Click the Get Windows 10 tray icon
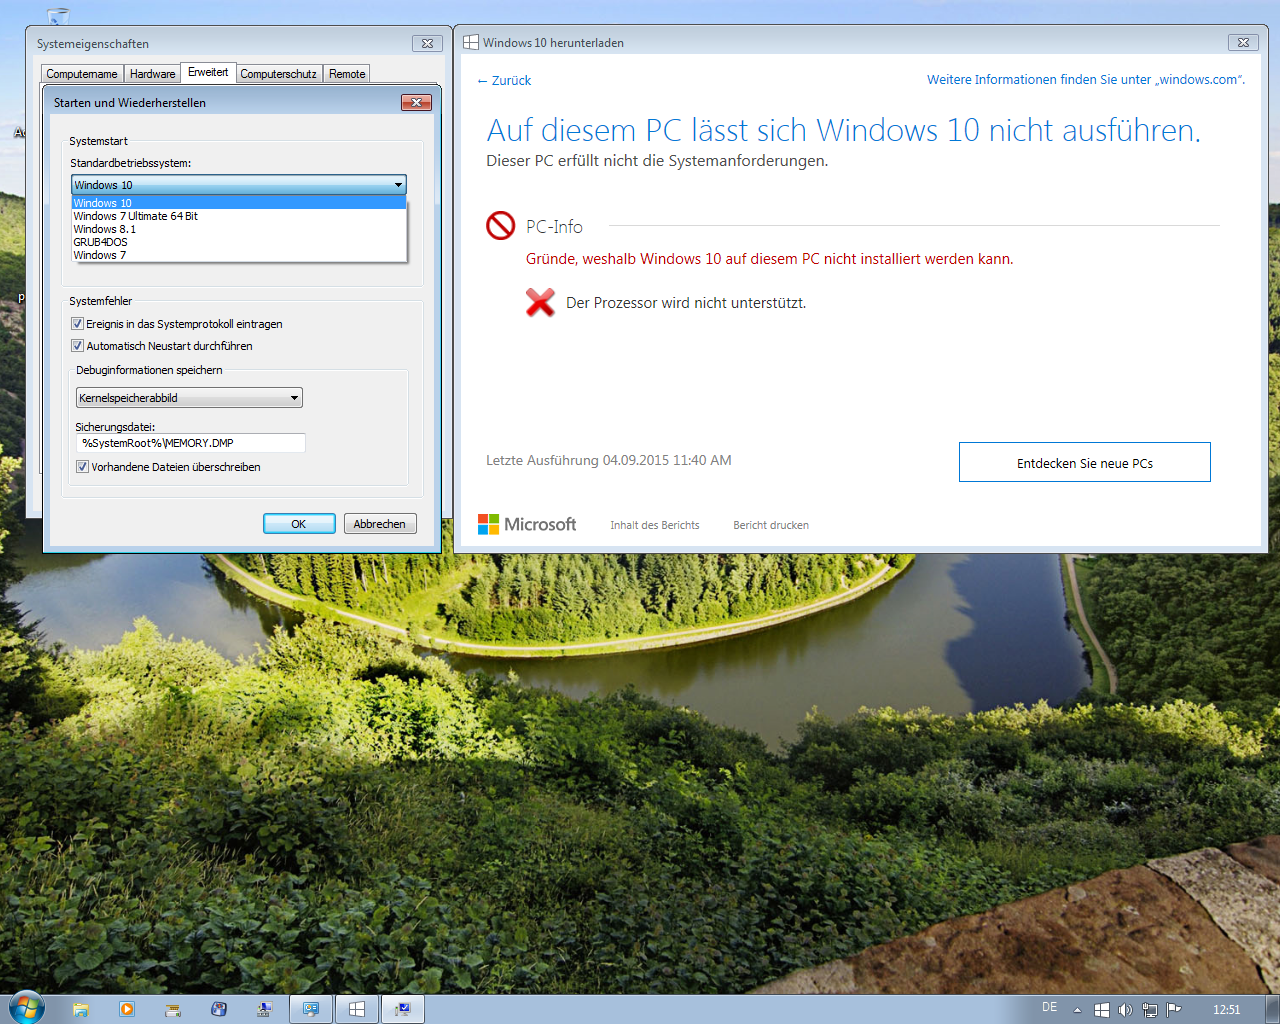 1101,1010
